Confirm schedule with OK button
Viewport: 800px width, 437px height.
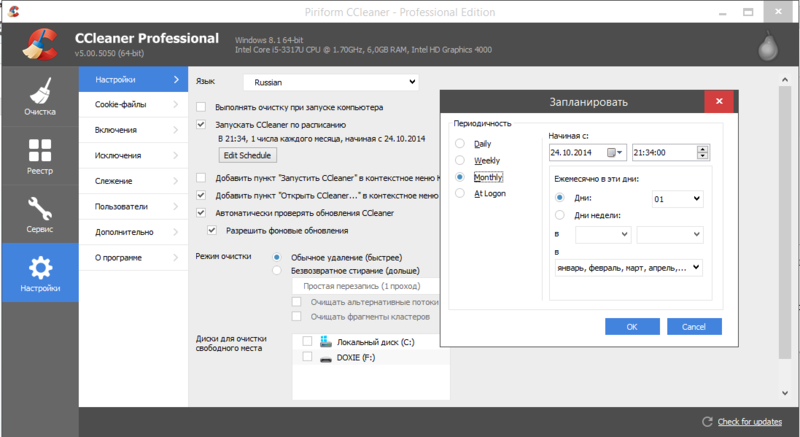(632, 327)
